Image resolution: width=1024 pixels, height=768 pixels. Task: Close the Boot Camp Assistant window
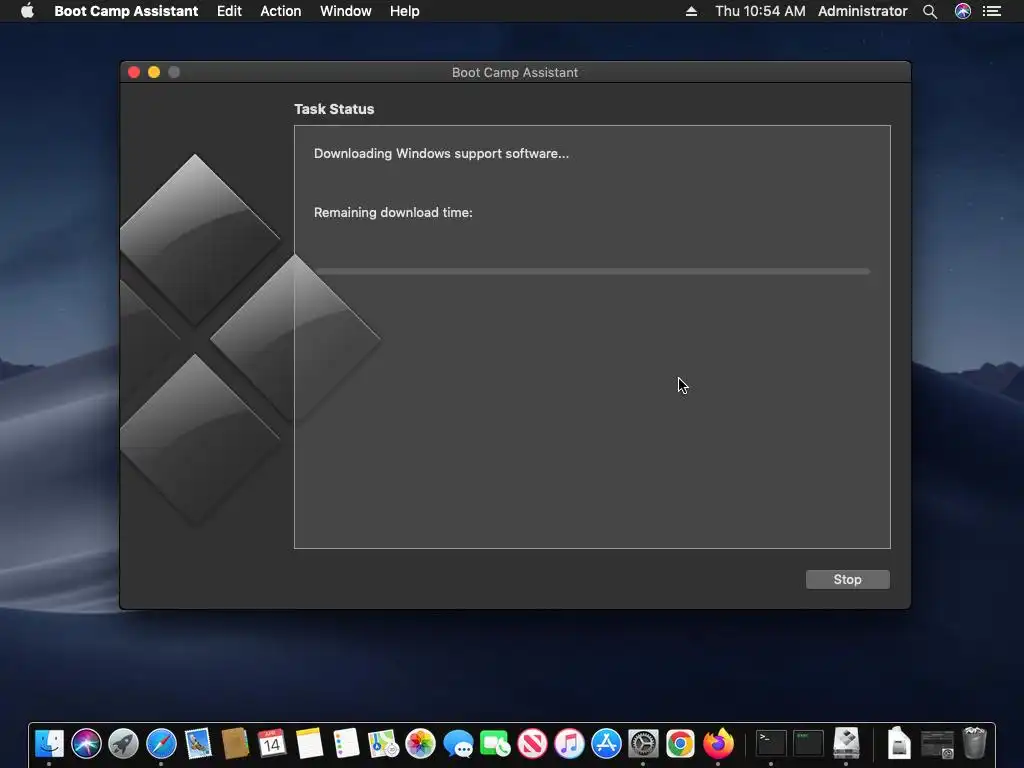click(x=134, y=72)
